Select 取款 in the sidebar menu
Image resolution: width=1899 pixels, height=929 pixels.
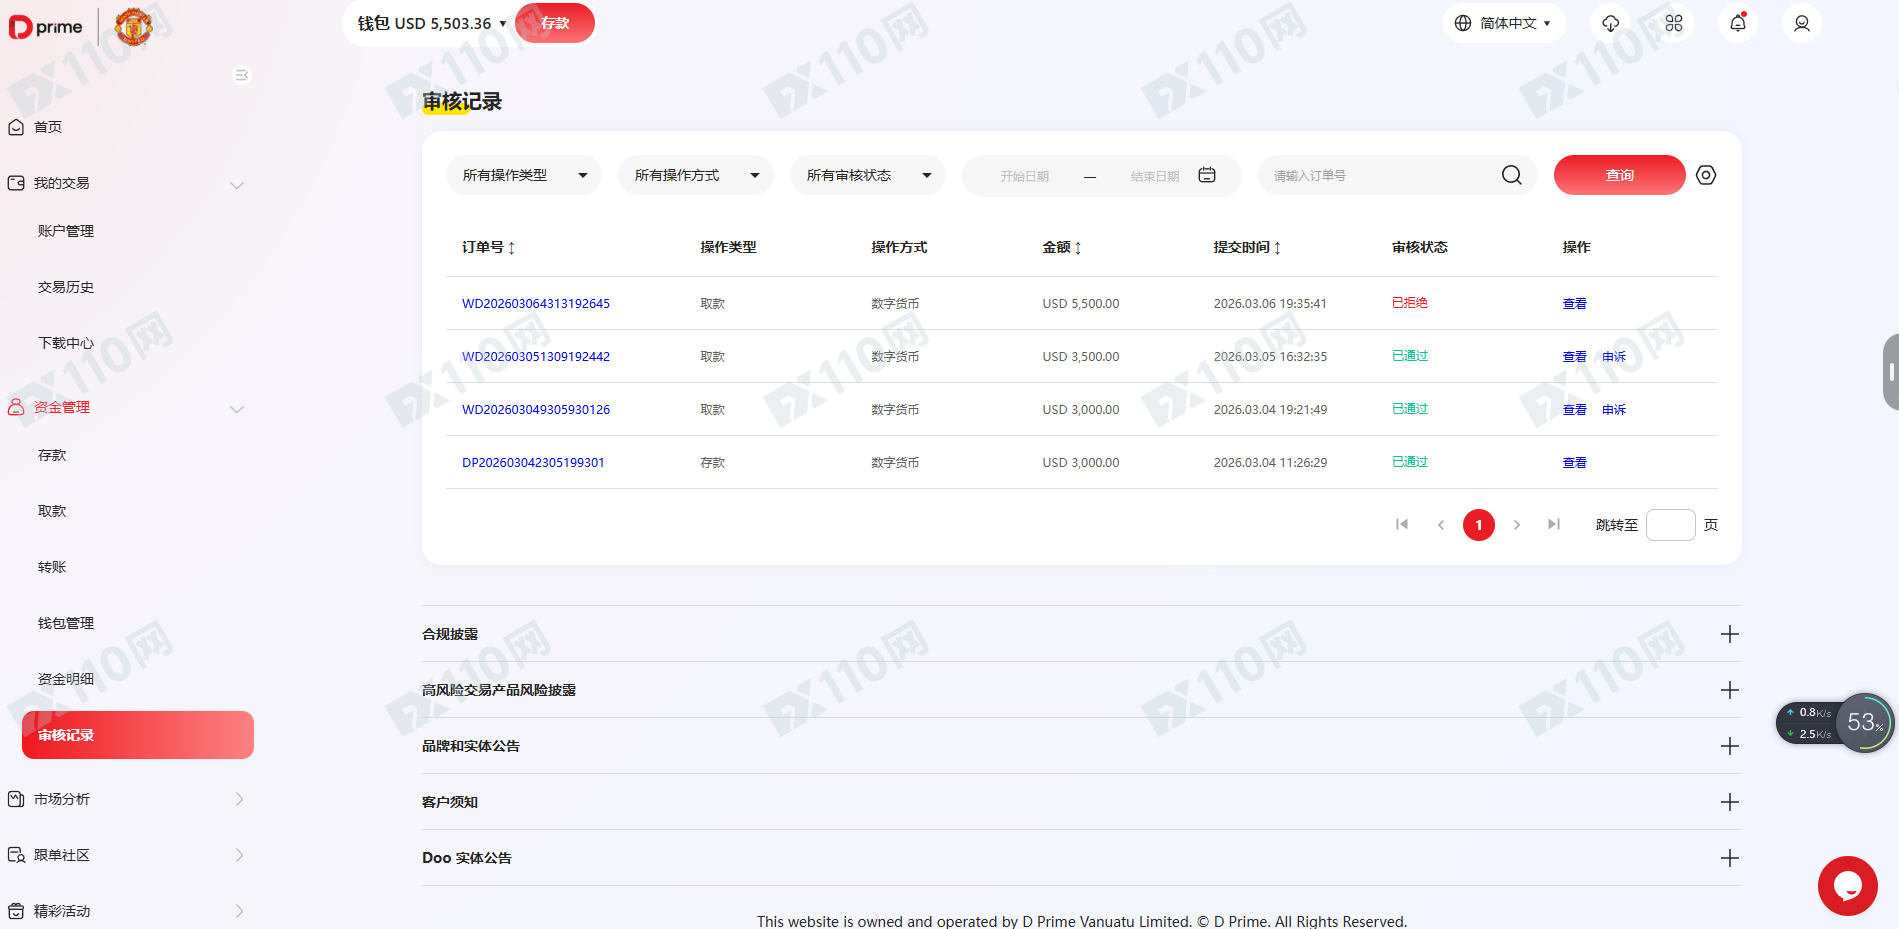click(x=51, y=510)
